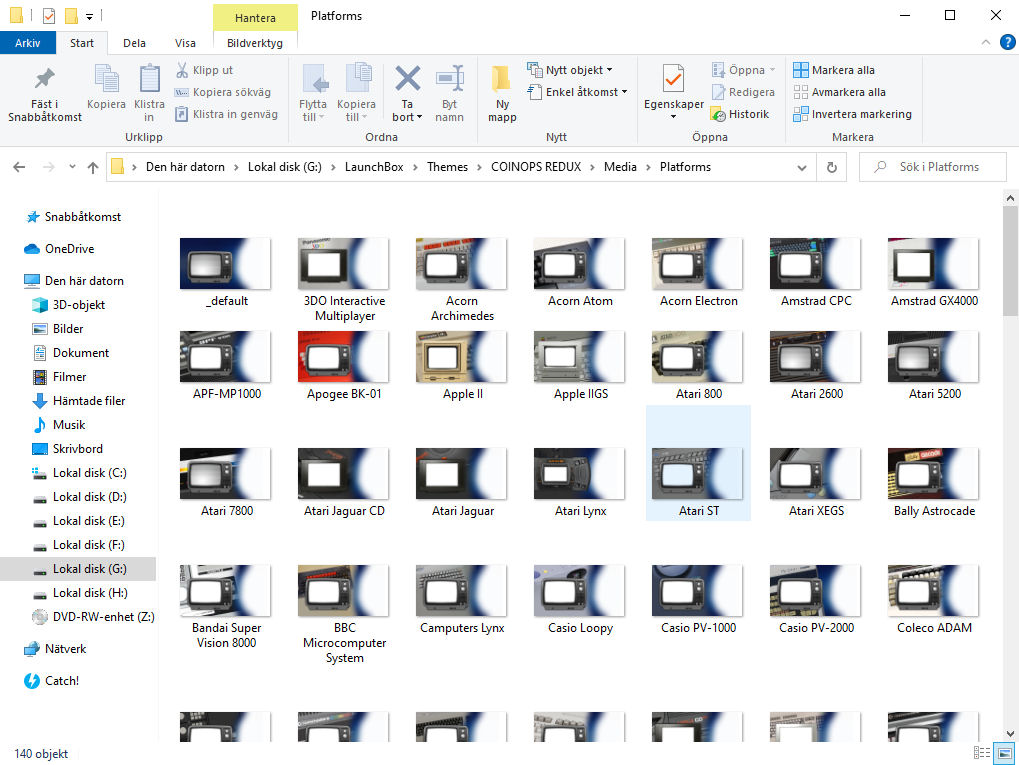Screen dimensions: 1019x765
Task: Switch to the Dela ribbon tab
Action: 134,43
